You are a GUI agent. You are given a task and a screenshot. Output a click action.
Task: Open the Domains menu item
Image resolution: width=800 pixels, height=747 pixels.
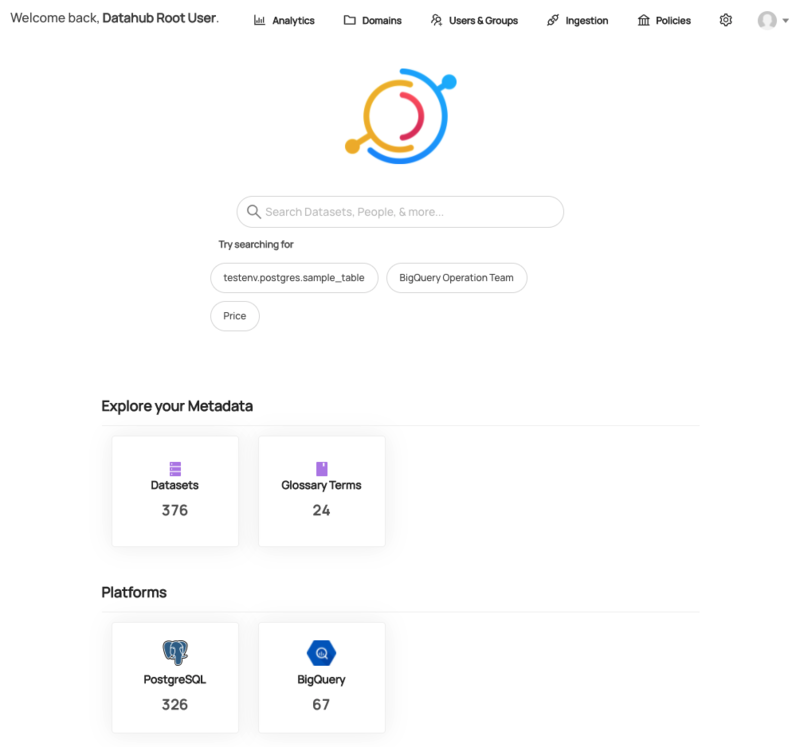[x=372, y=20]
